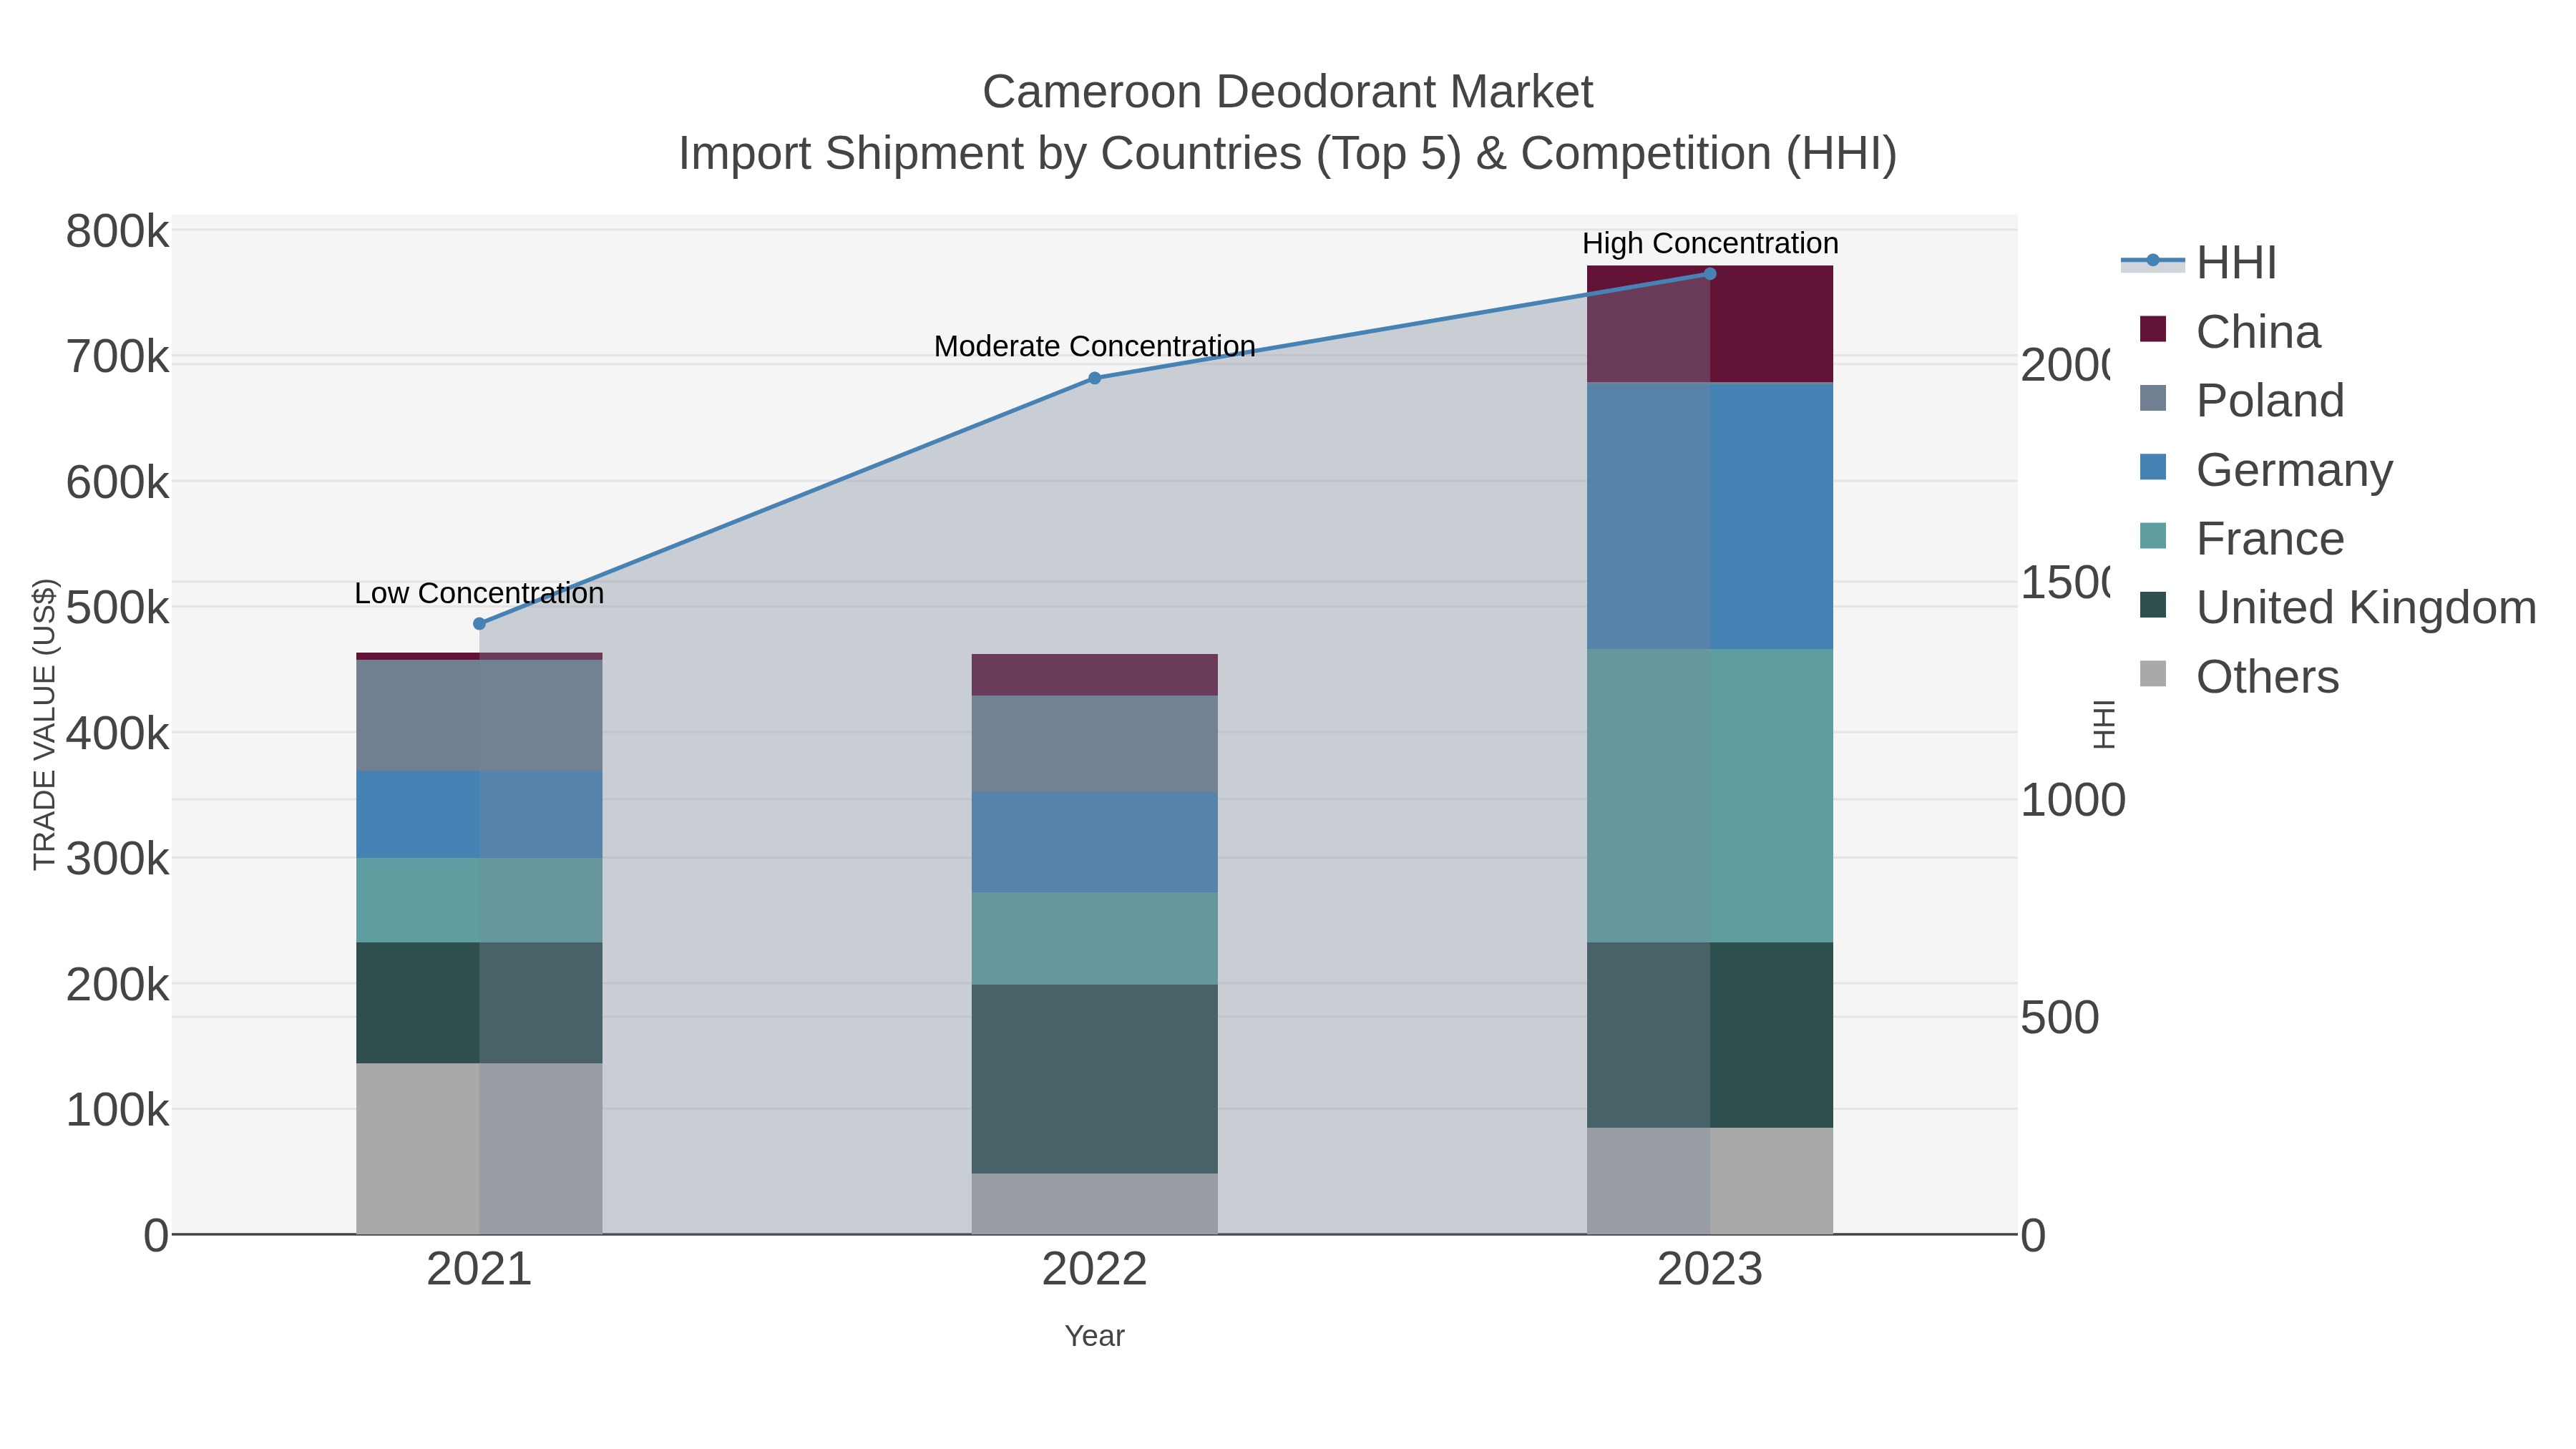
Task: Click the 2023 x-axis label
Action: [1710, 1270]
